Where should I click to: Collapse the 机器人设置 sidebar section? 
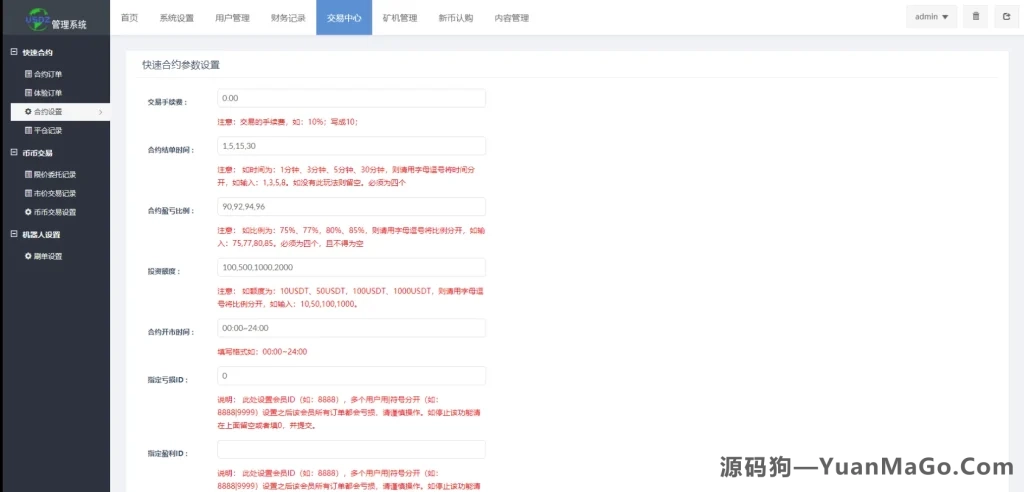coord(14,234)
